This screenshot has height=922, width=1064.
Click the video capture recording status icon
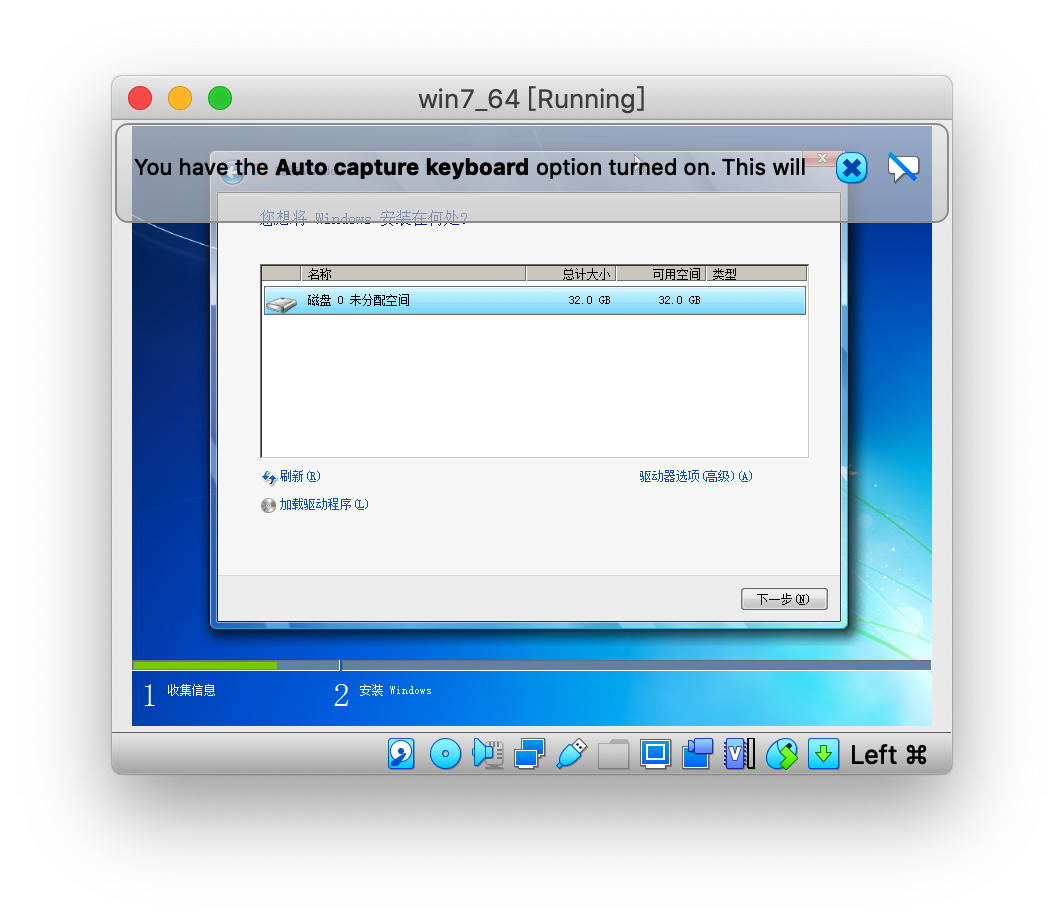[x=698, y=754]
